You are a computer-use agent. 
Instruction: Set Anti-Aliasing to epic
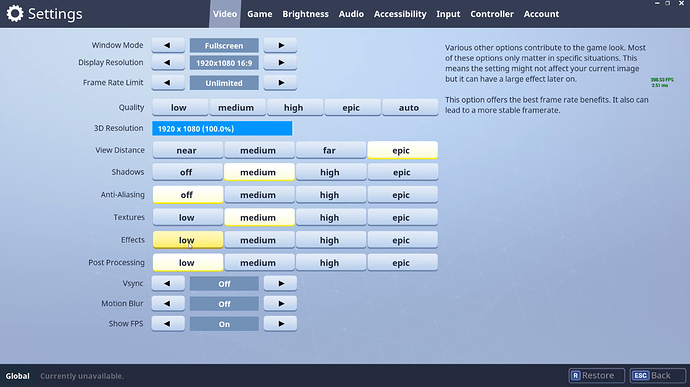coord(403,195)
